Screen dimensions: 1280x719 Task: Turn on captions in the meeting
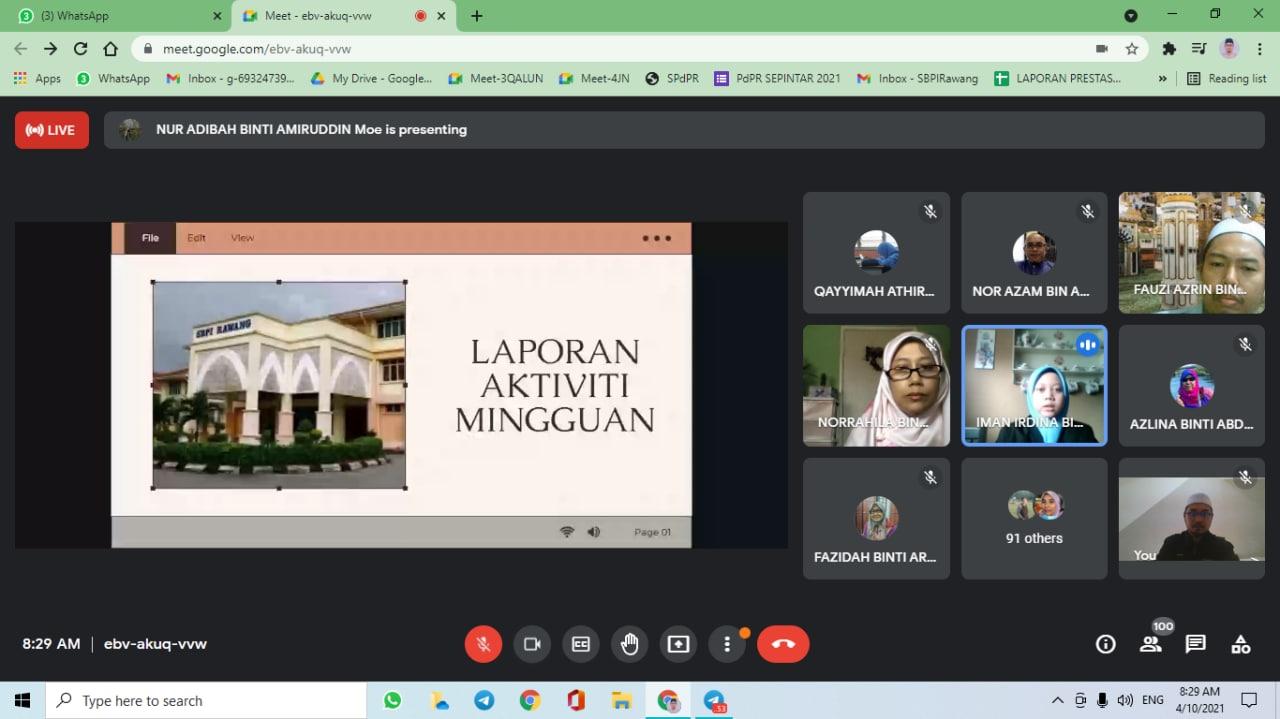pos(580,644)
